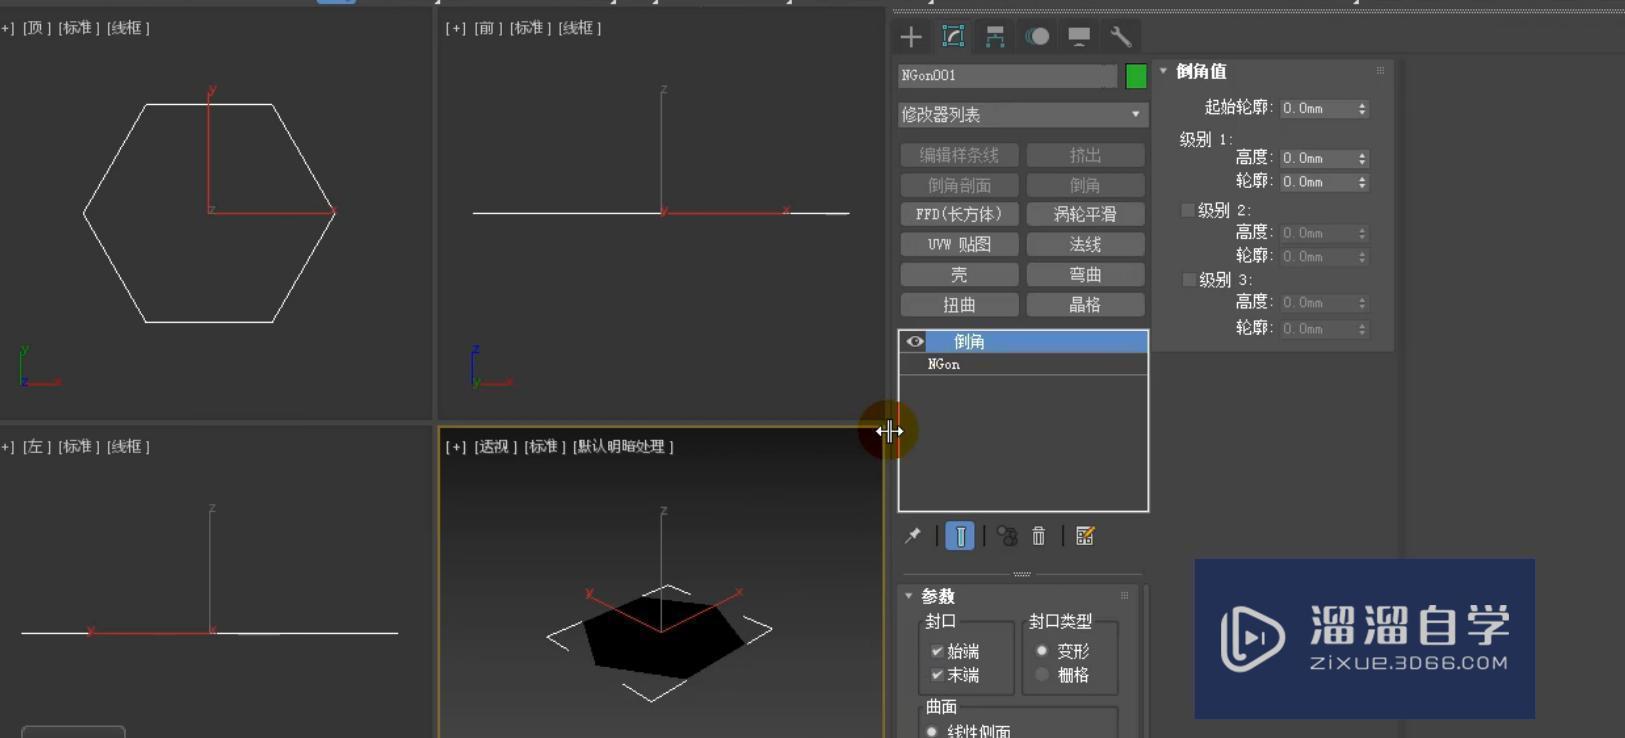The width and height of the screenshot is (1625, 738).
Task: Open configure modifier sets icon
Action: [1085, 536]
